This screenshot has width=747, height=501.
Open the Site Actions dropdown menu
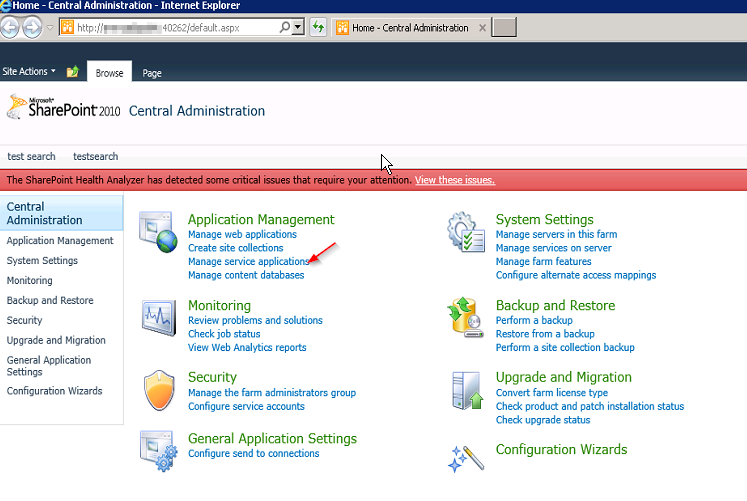pyautogui.click(x=29, y=71)
